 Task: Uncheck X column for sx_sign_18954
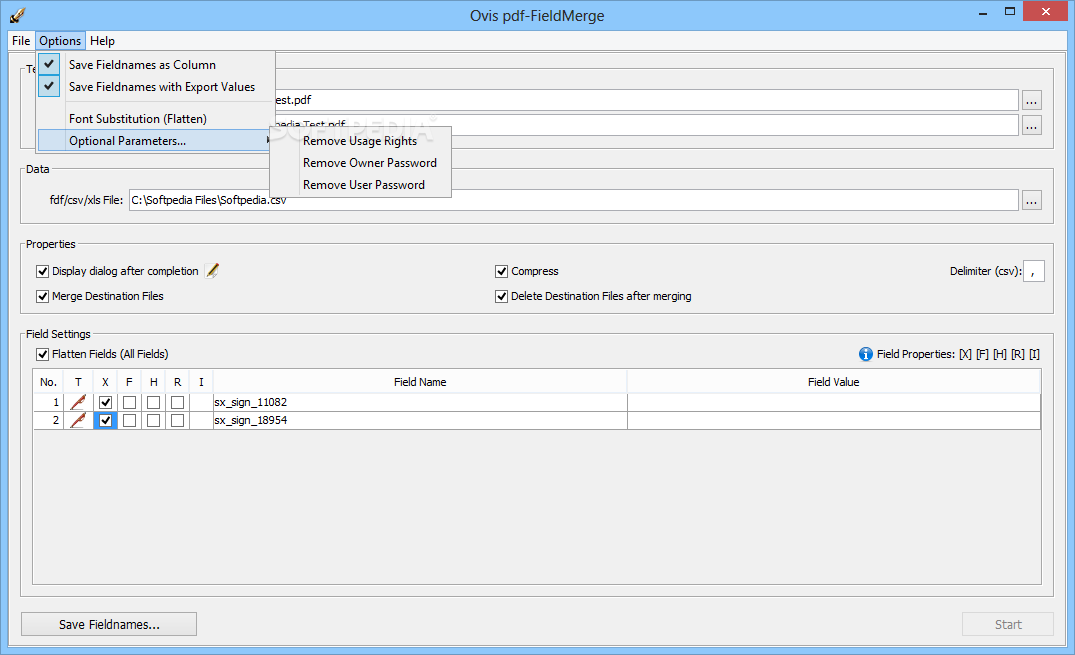[x=105, y=420]
